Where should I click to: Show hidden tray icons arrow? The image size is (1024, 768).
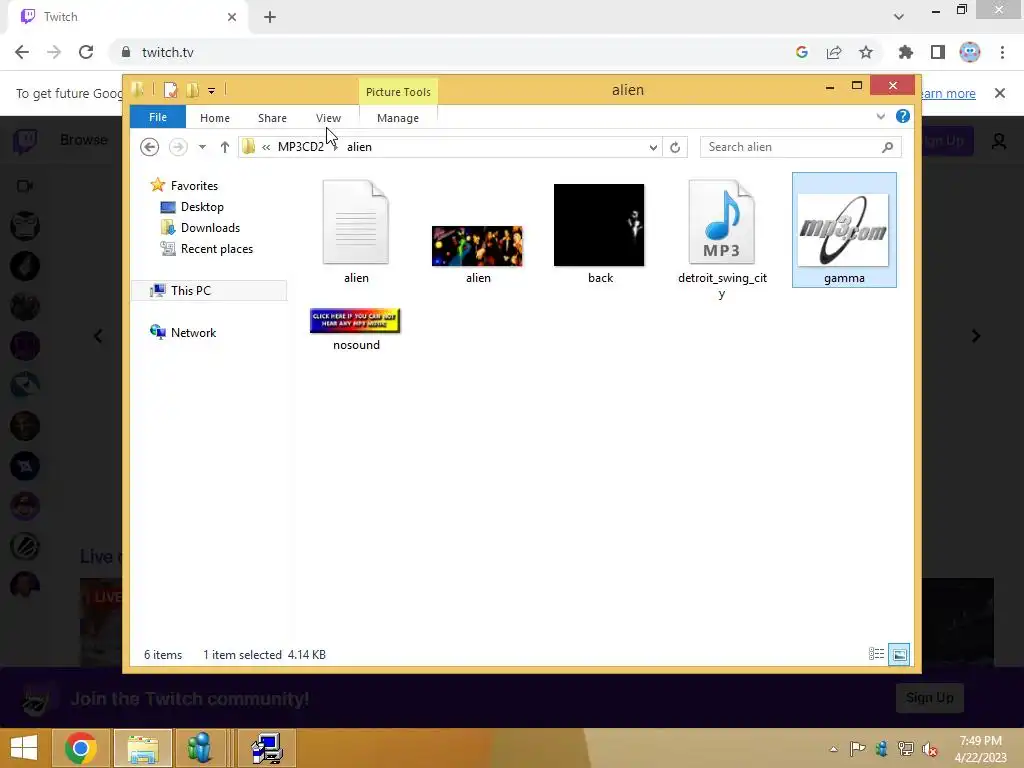click(x=833, y=749)
